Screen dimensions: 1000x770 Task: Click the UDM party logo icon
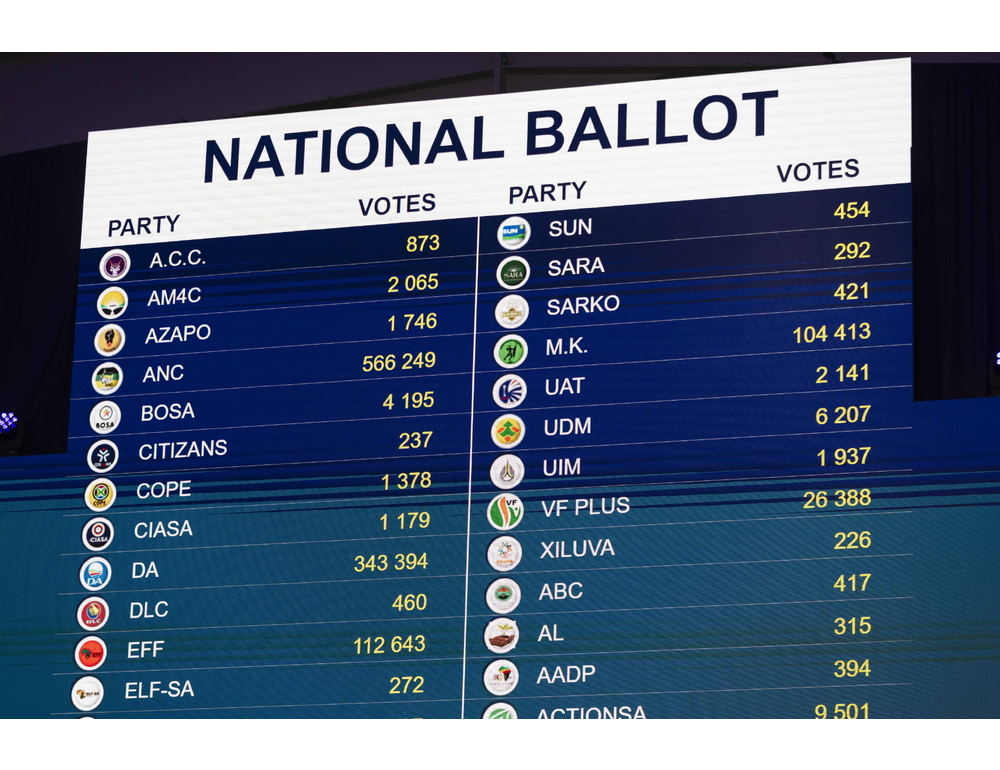pyautogui.click(x=508, y=431)
